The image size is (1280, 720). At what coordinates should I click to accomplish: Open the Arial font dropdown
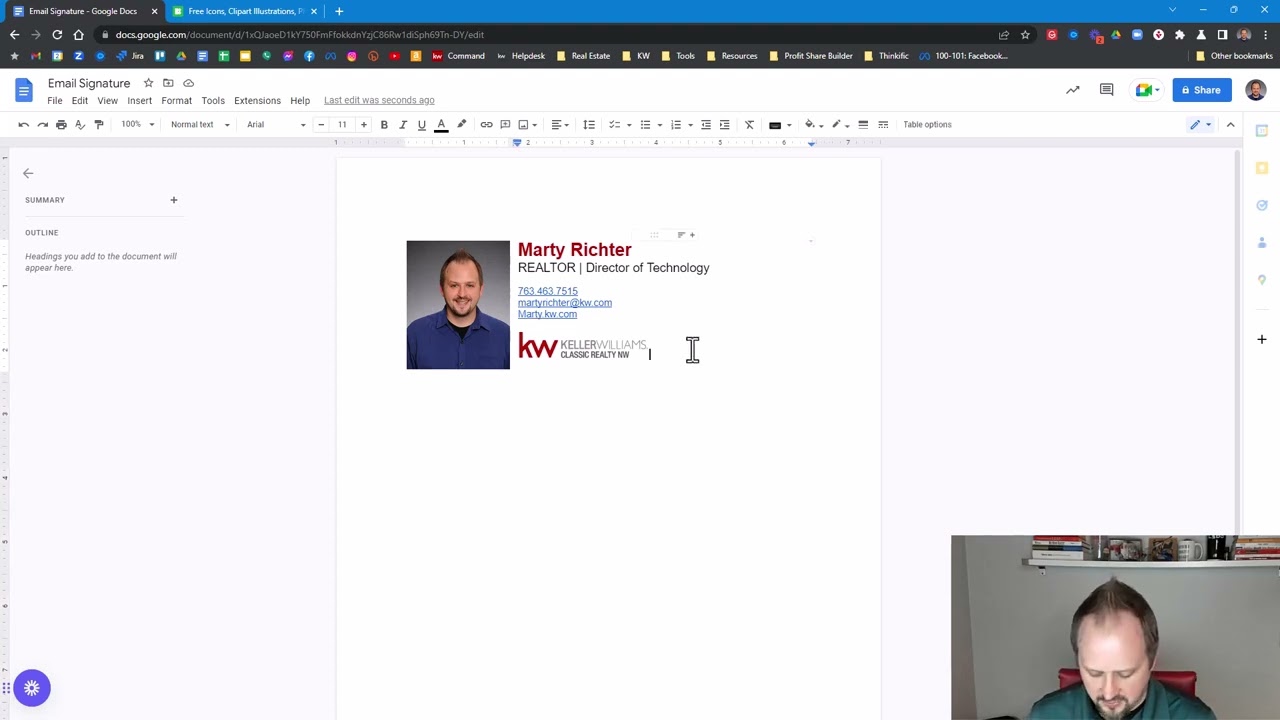coord(276,124)
